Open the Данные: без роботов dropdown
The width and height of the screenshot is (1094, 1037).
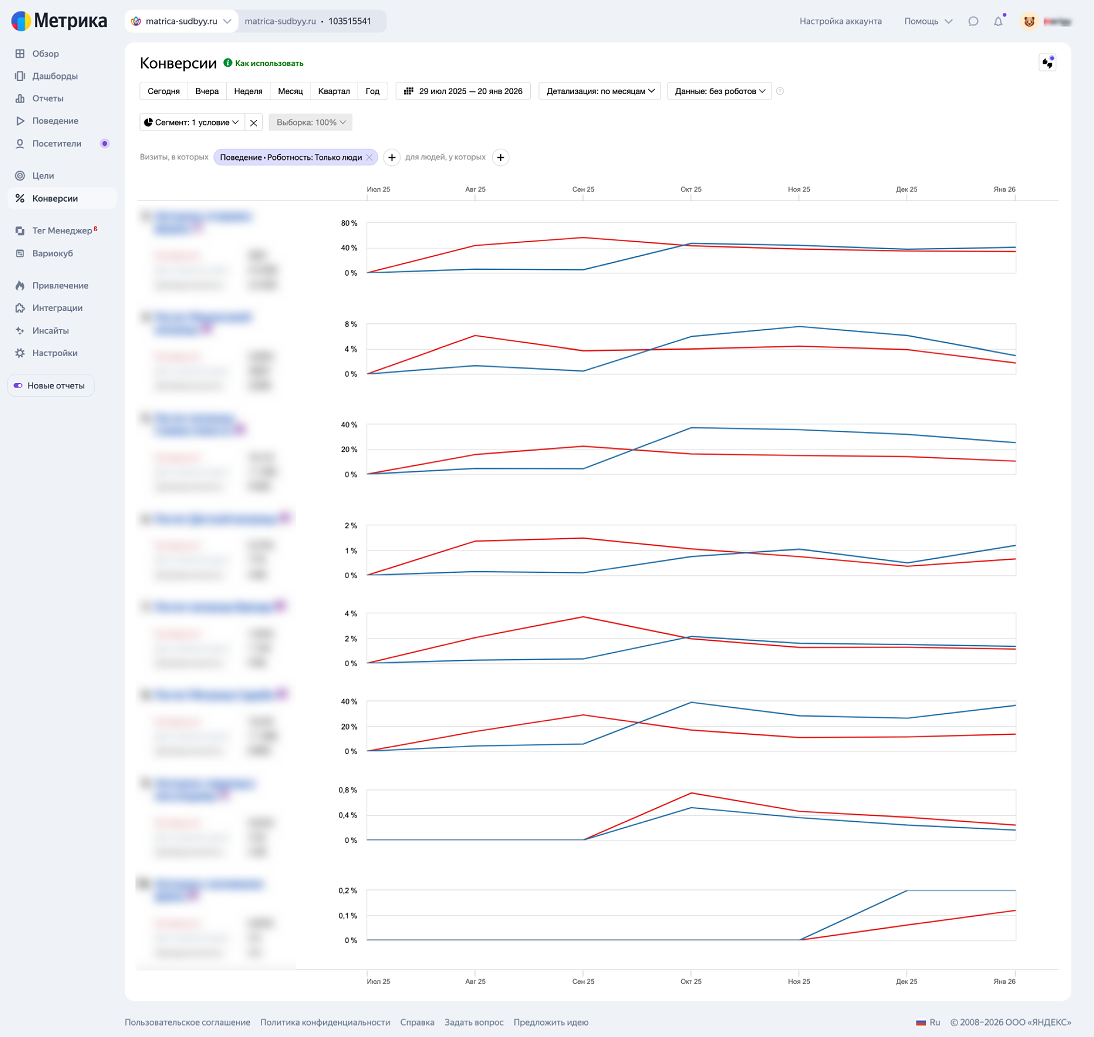(720, 91)
